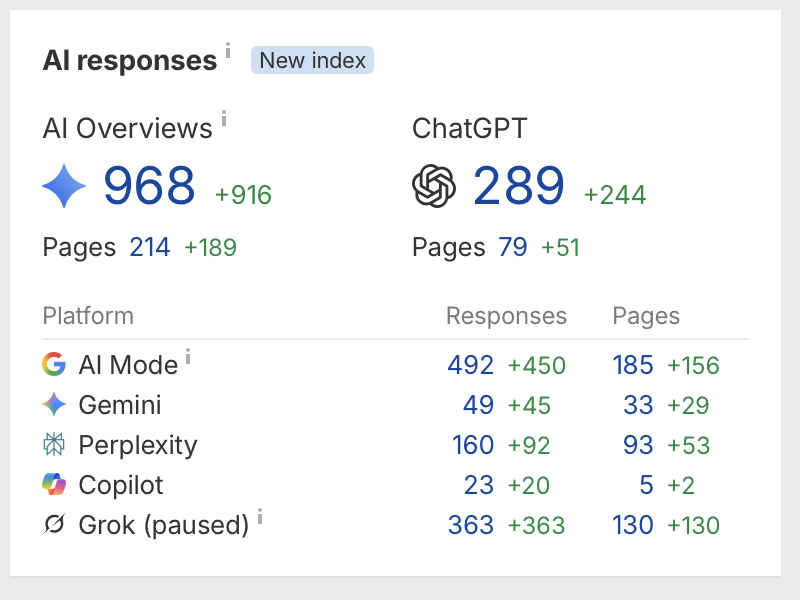Click the AI responses heading

pyautogui.click(x=130, y=61)
